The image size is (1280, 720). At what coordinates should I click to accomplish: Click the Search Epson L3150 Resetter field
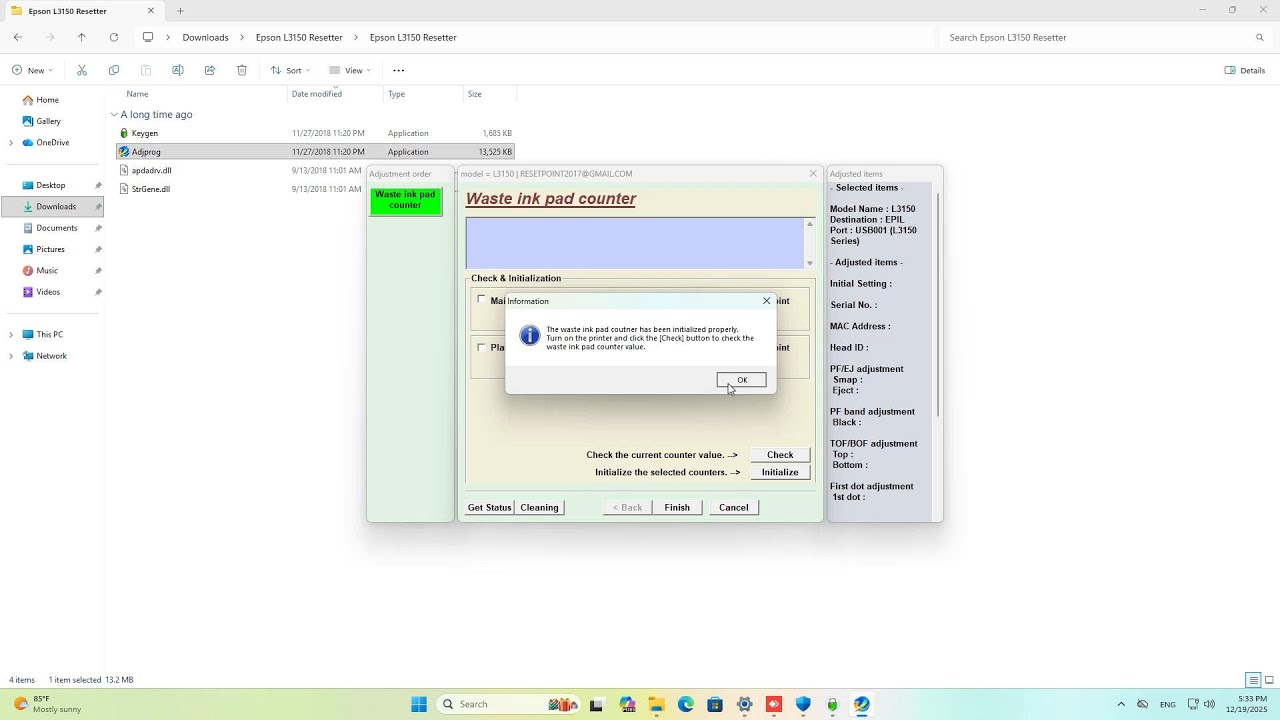(1105, 37)
